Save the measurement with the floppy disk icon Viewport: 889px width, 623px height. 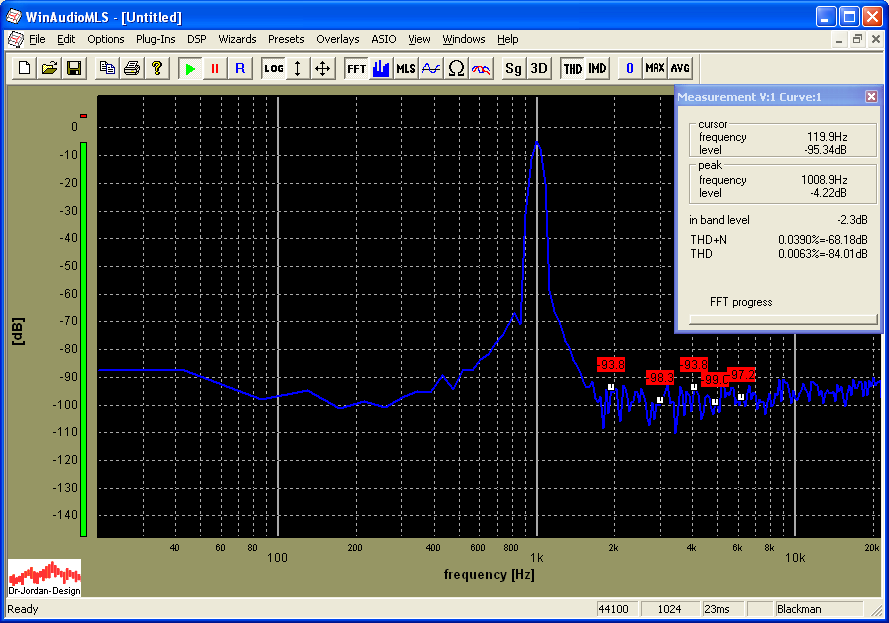74,68
